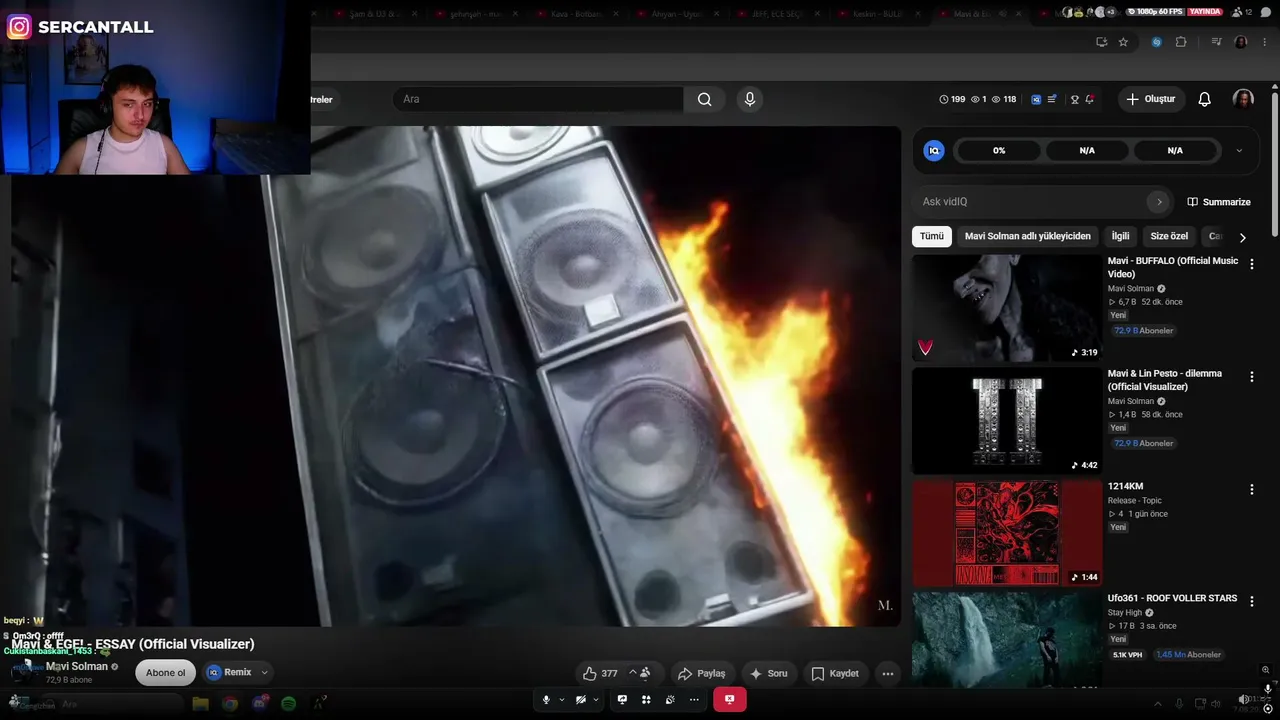Click the Paylaş share button
The width and height of the screenshot is (1280, 720).
[x=701, y=673]
